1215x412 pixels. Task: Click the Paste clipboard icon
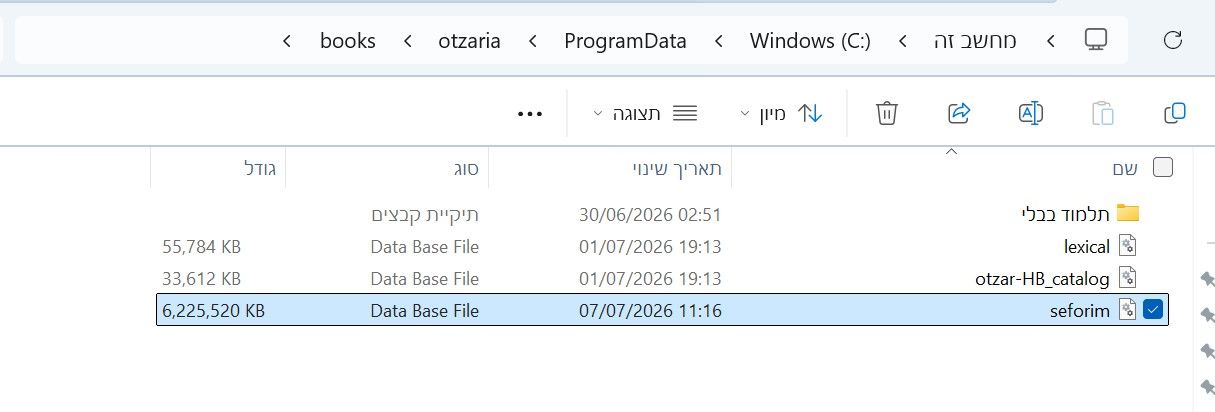[x=1102, y=113]
